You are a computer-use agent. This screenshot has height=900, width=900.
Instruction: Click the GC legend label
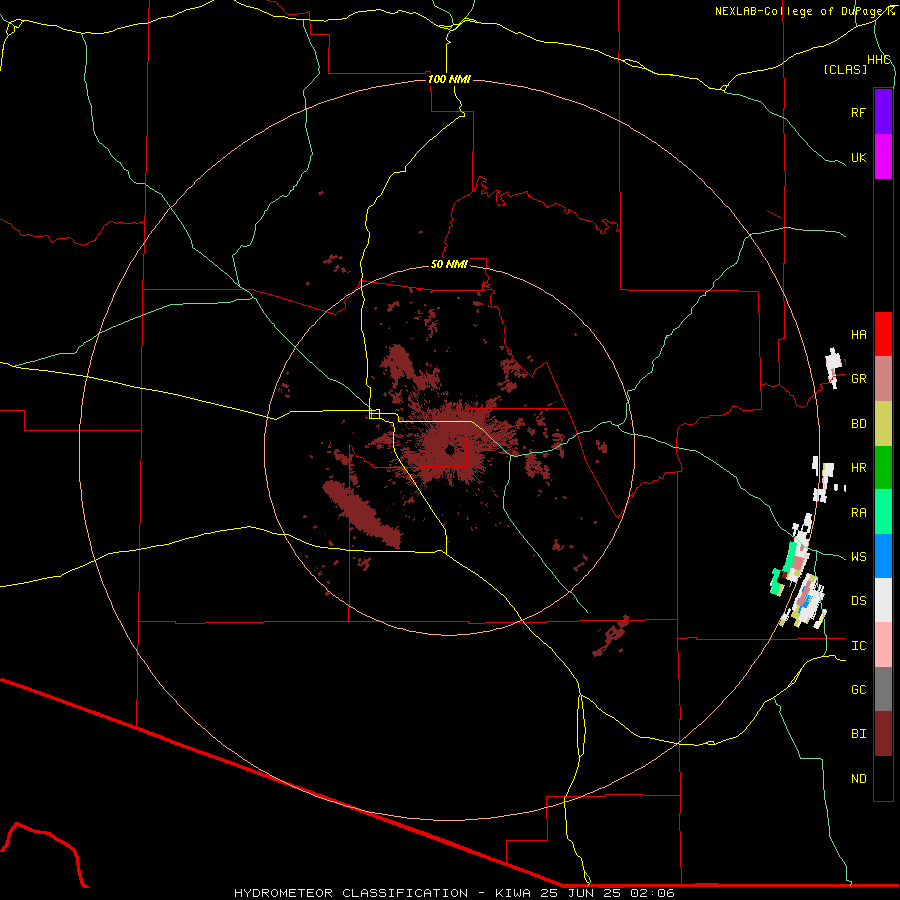858,690
